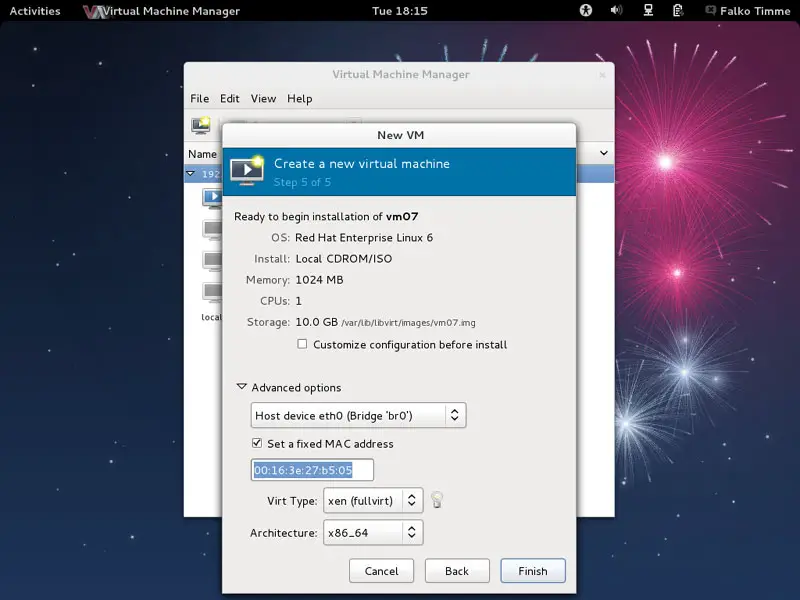Select the running VM icon in the list
This screenshot has width=800, height=600.
tap(212, 198)
